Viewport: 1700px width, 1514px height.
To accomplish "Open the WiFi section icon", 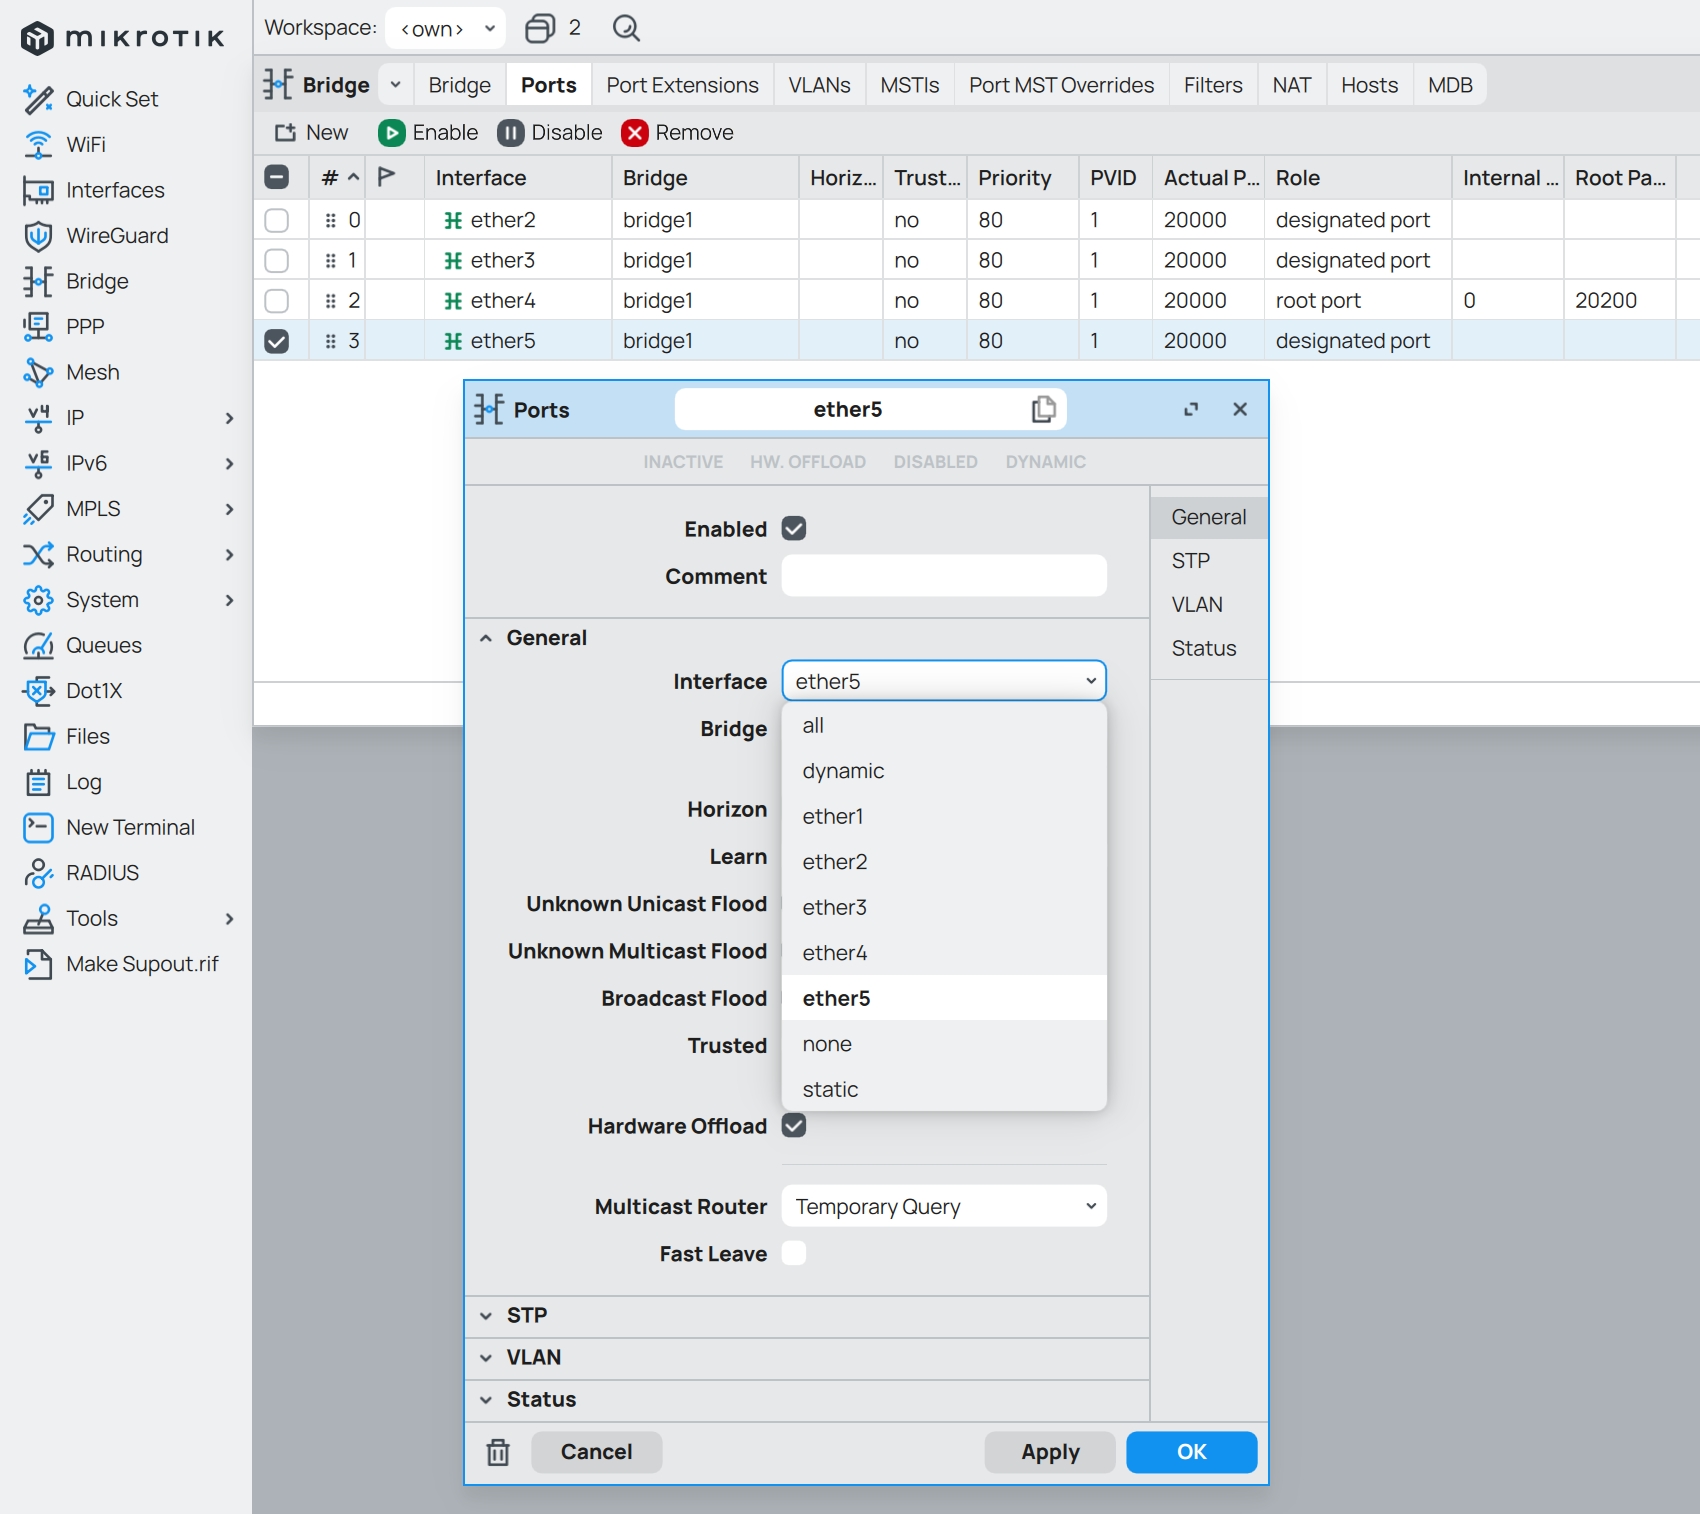I will pos(38,145).
